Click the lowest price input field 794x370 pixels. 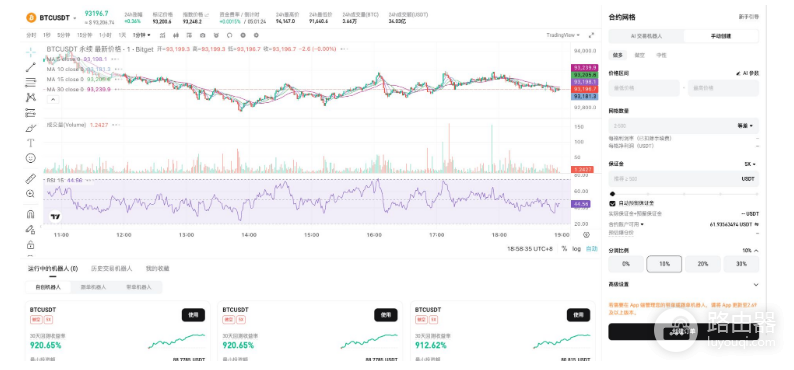(644, 88)
